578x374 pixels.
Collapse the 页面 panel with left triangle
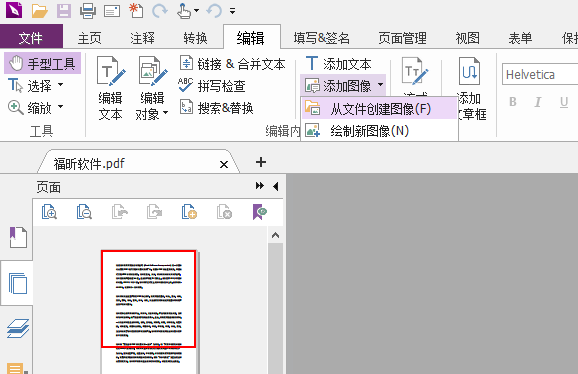(275, 186)
